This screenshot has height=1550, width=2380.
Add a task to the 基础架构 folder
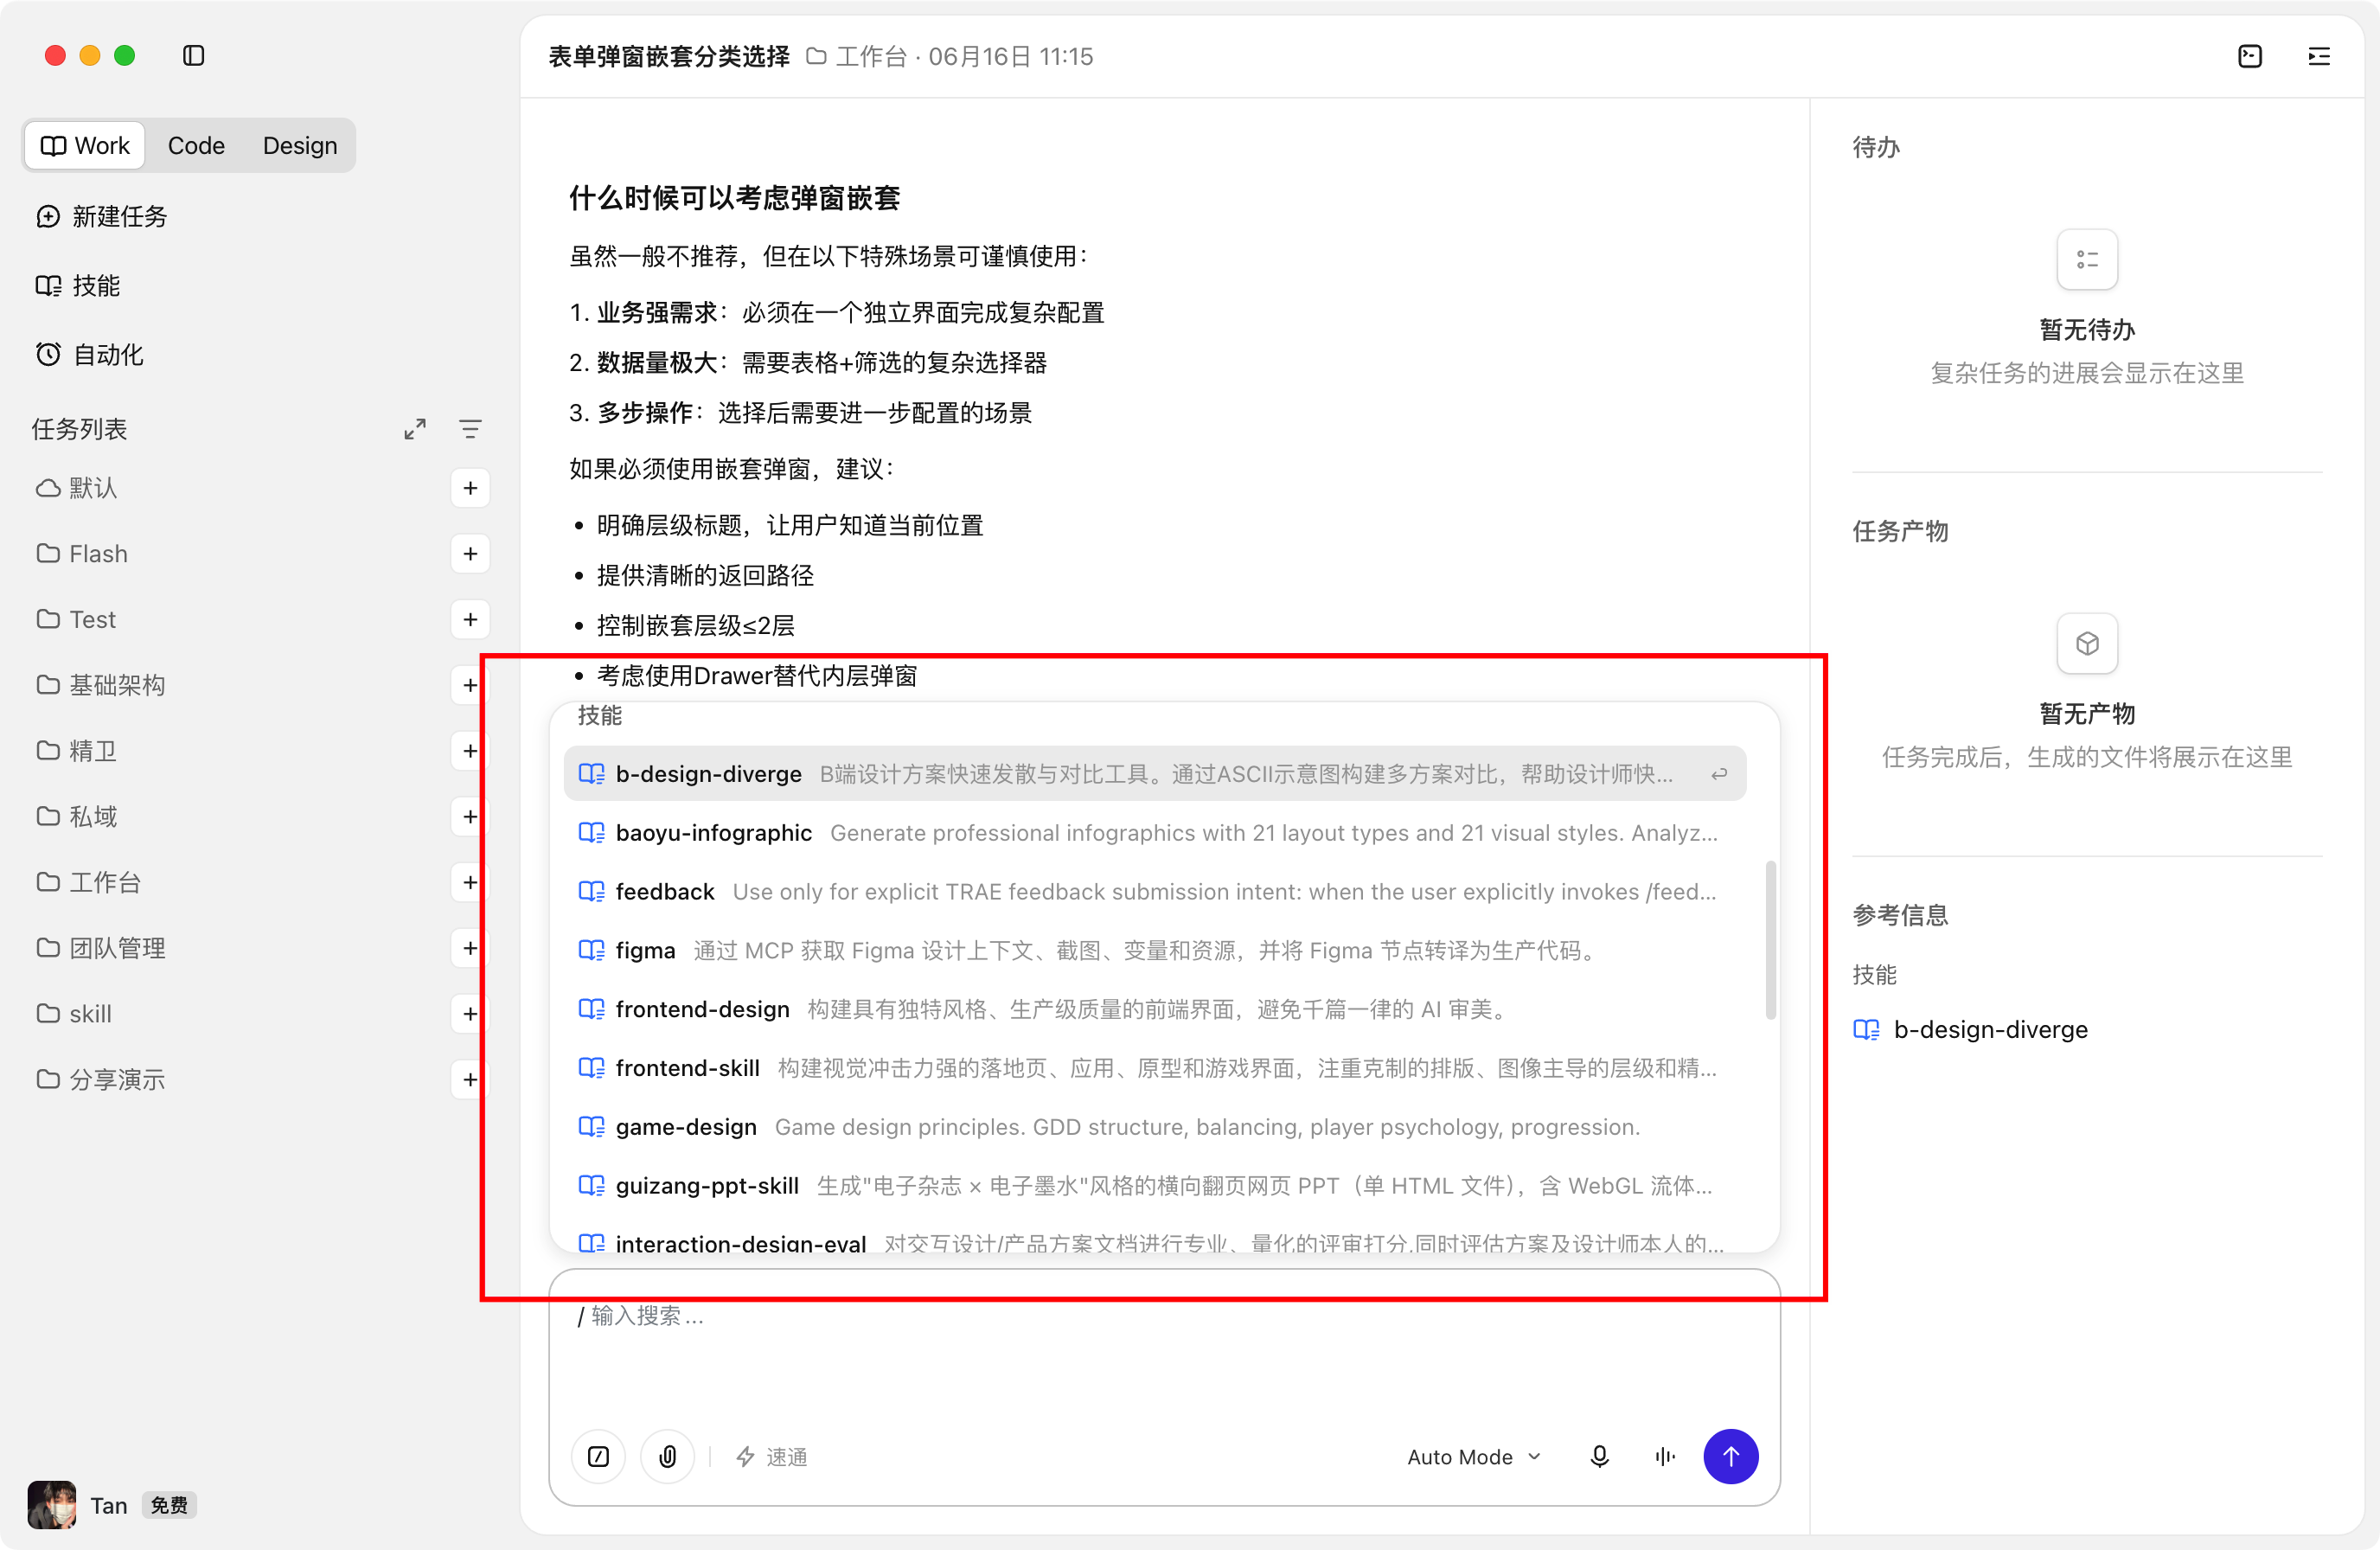pyautogui.click(x=470, y=685)
